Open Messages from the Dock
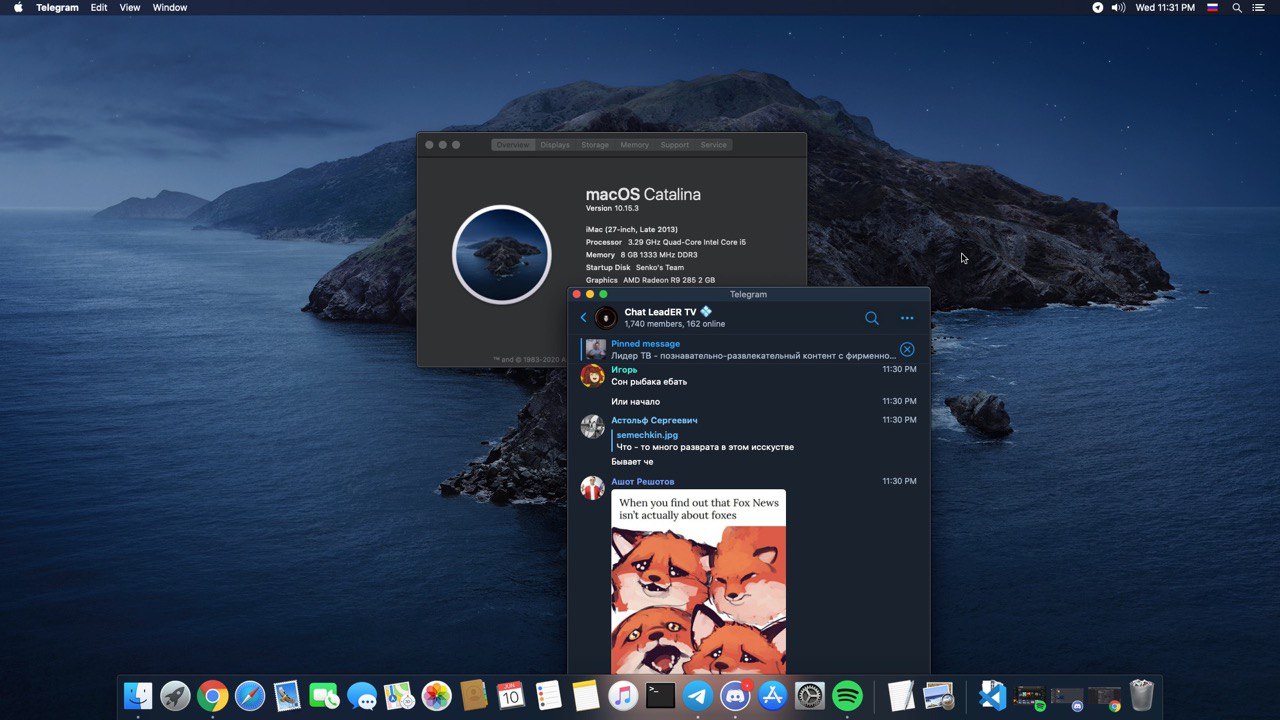This screenshot has height=720, width=1280. [x=362, y=695]
